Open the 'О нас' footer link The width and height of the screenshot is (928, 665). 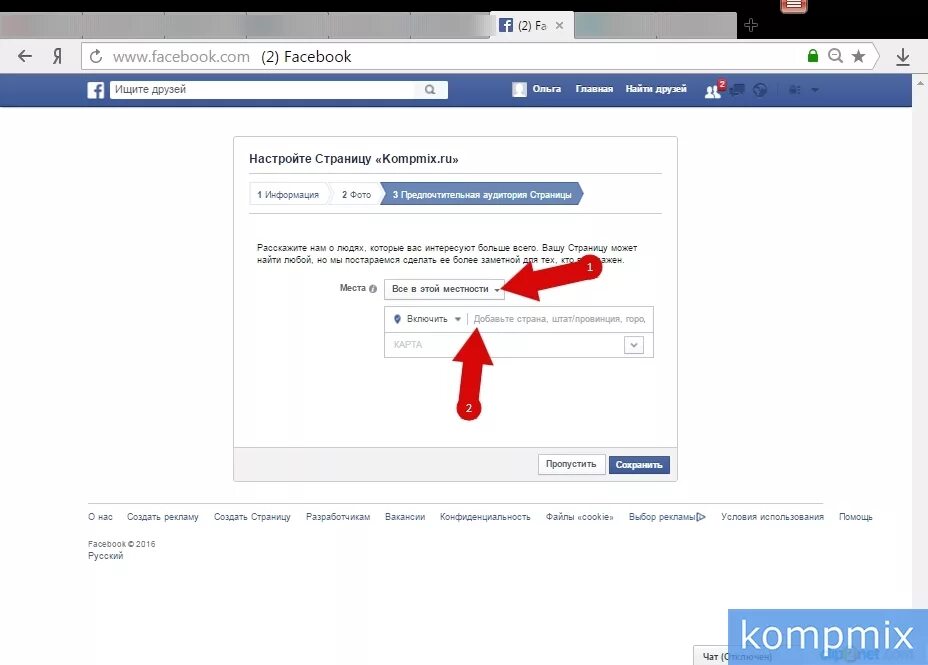click(101, 516)
